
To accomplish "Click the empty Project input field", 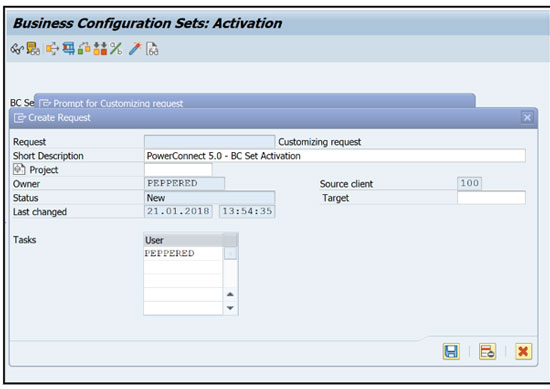I will coord(178,170).
